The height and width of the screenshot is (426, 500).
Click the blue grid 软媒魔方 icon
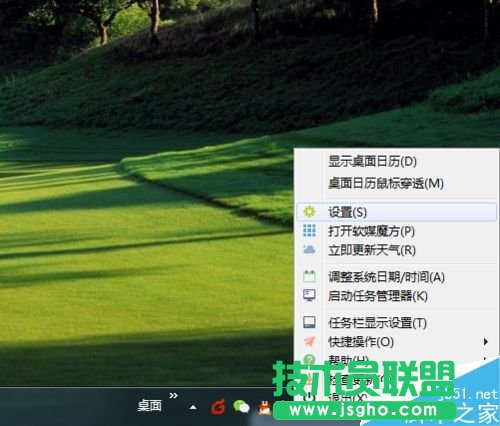pyautogui.click(x=309, y=231)
